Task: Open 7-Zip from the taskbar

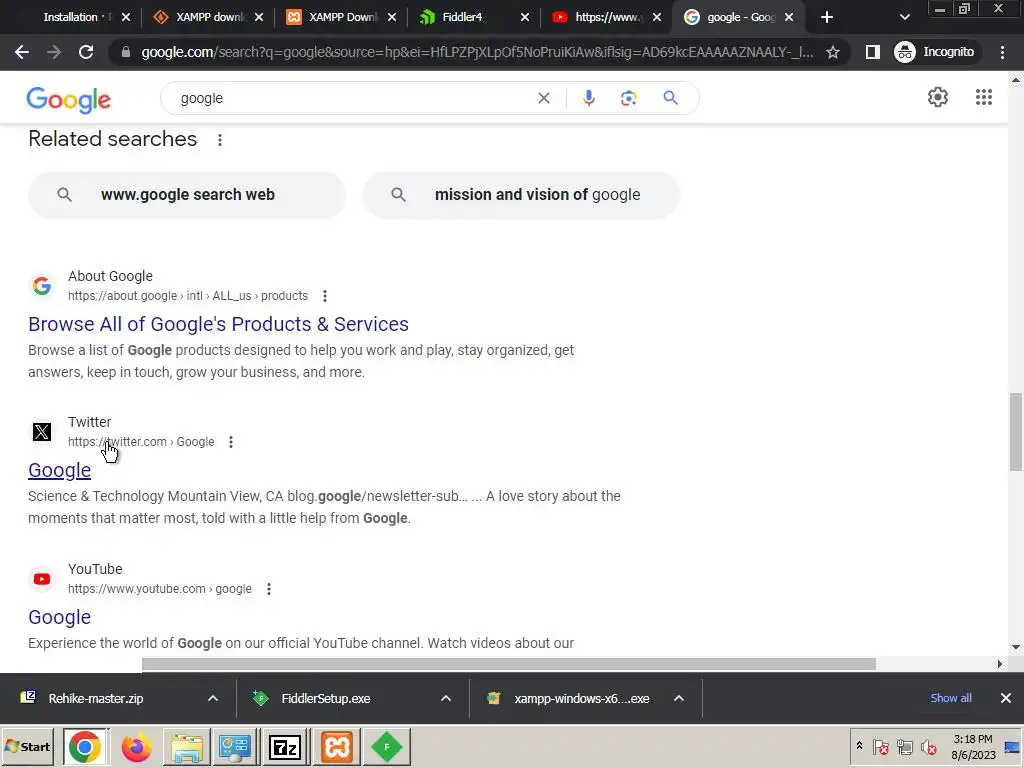Action: [x=285, y=747]
